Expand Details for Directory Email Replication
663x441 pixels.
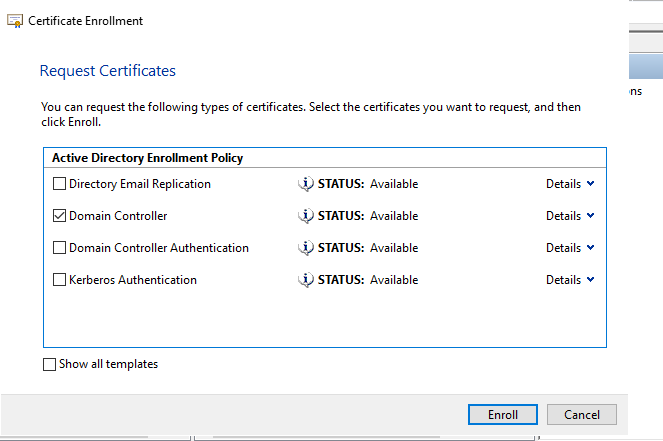[x=570, y=184]
